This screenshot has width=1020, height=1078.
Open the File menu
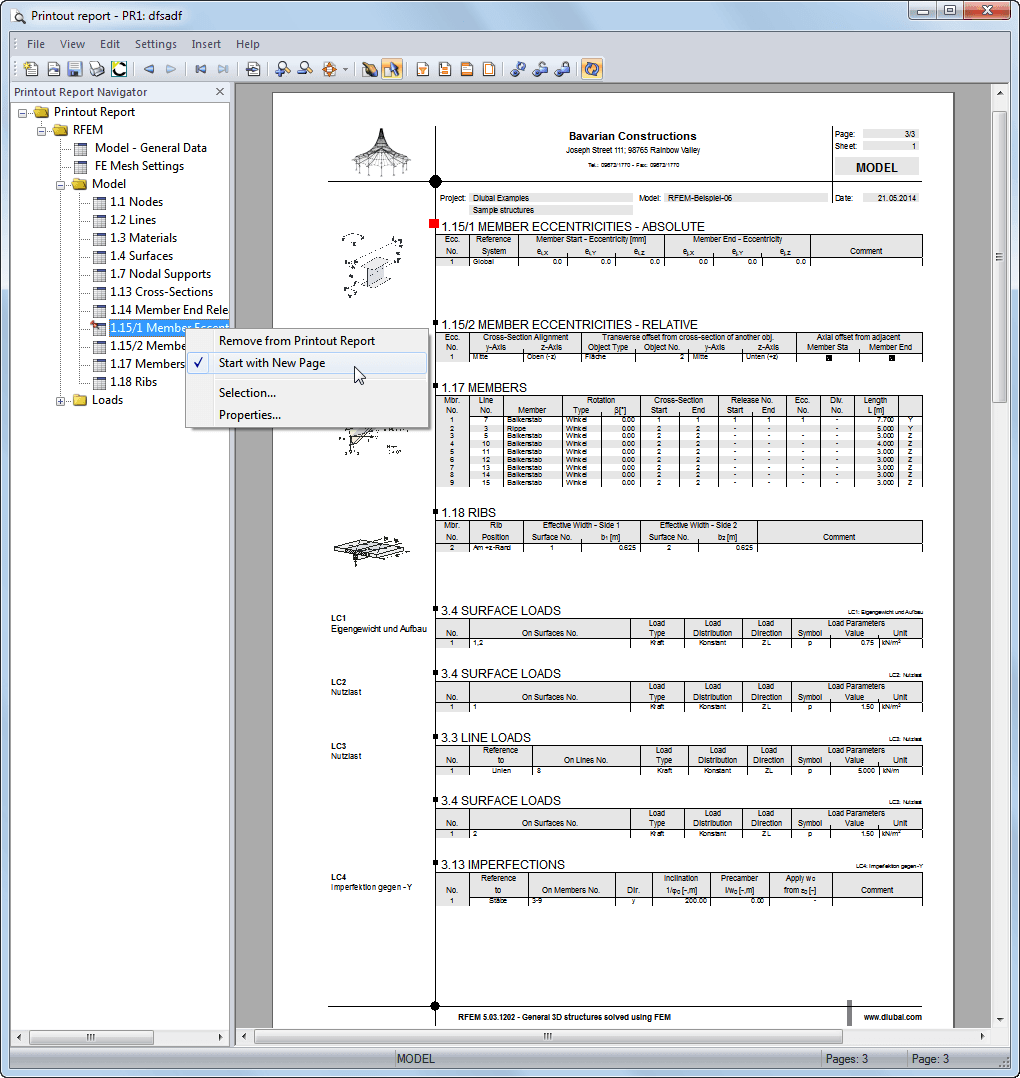36,44
